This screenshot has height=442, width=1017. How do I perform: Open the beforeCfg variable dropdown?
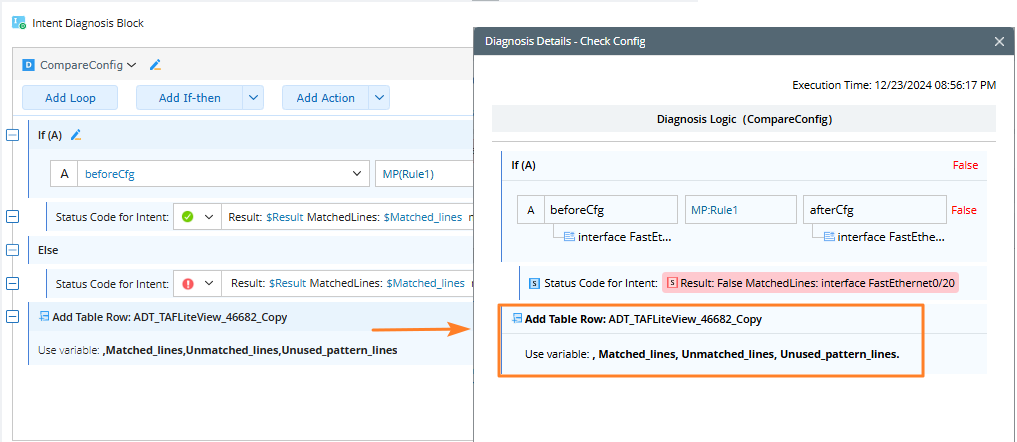(357, 174)
